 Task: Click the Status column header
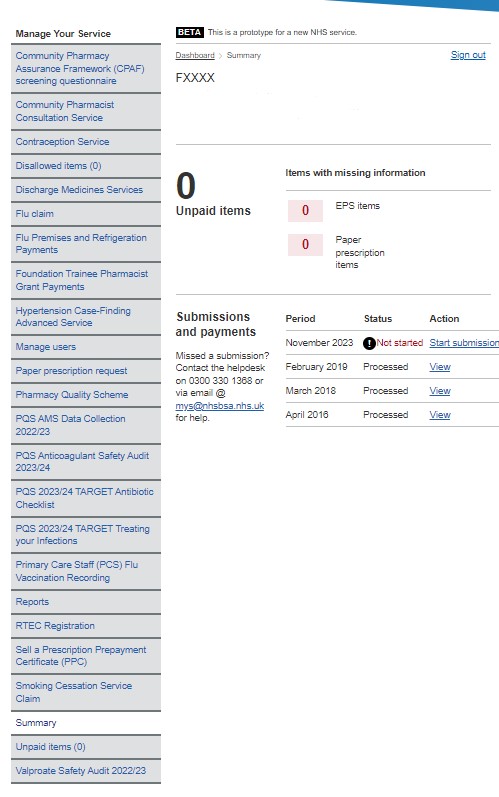pyautogui.click(x=378, y=319)
